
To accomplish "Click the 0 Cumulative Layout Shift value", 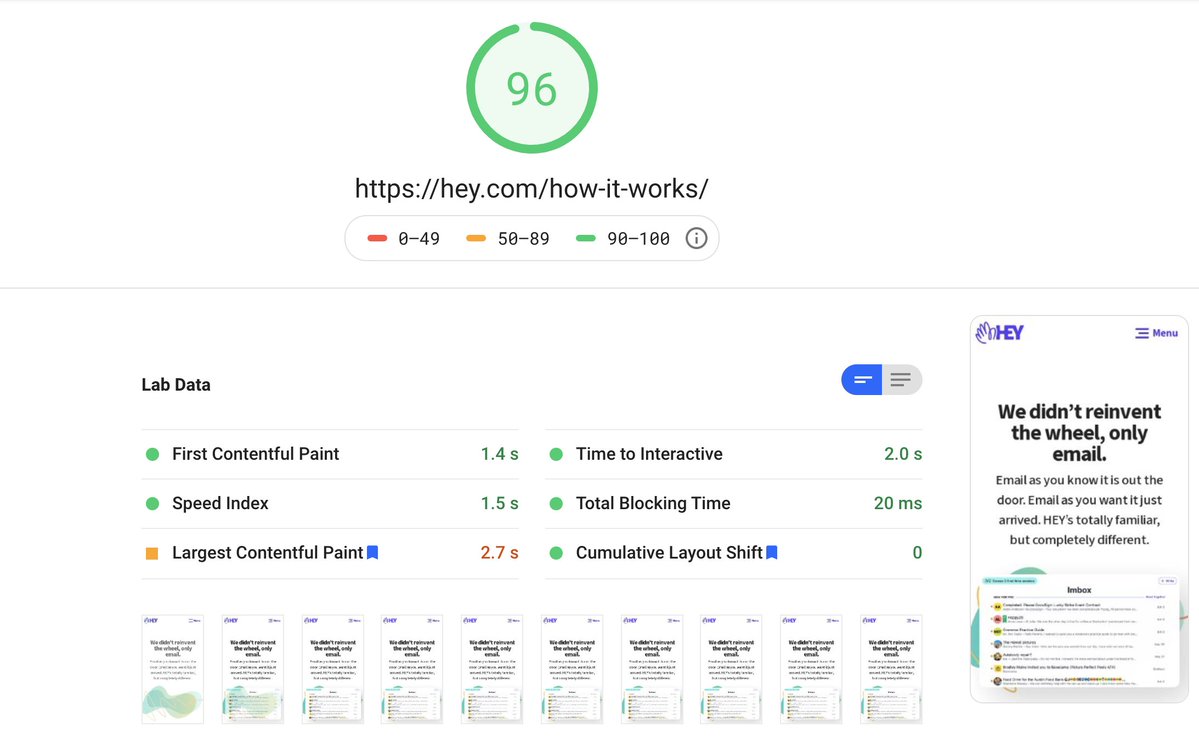I will [917, 553].
